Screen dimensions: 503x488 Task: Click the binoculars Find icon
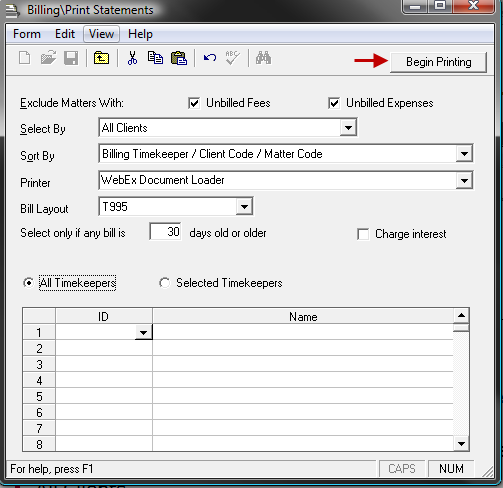click(x=263, y=58)
